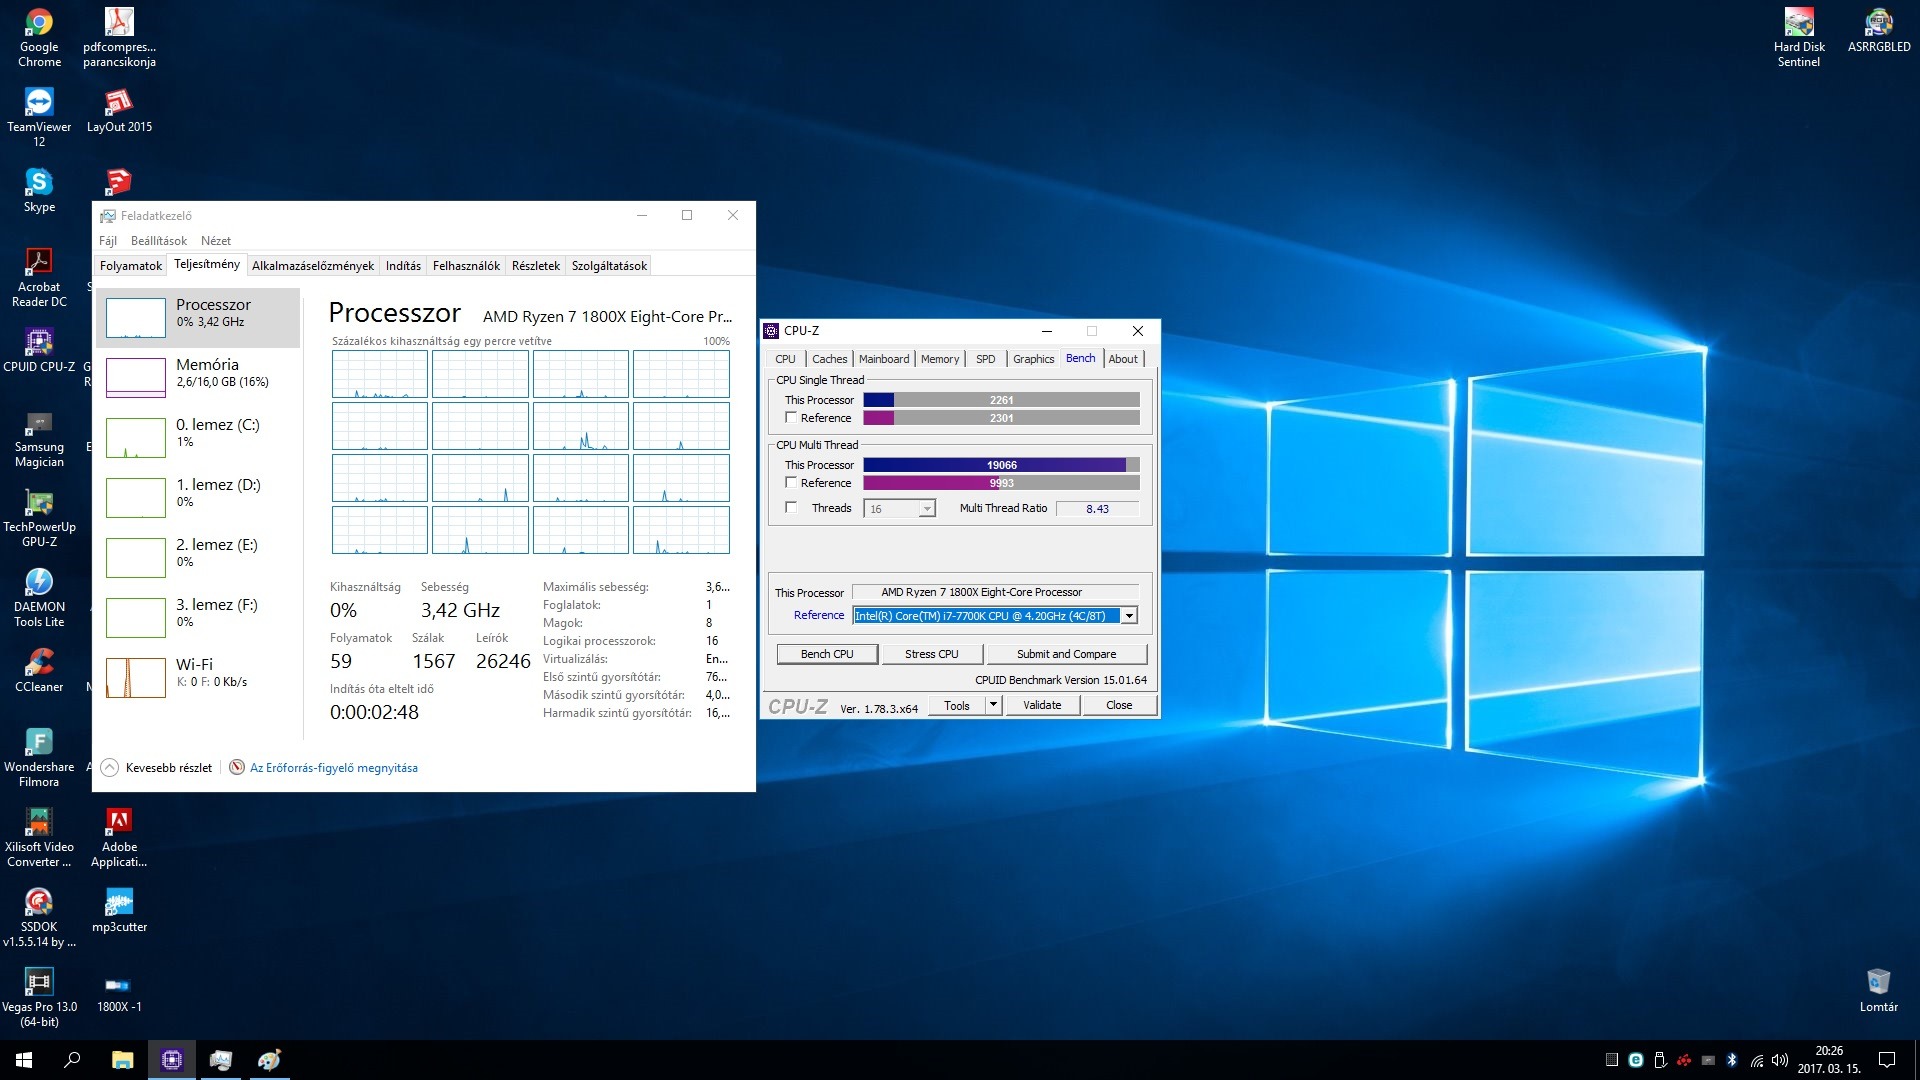Open the Fájl menu in Feladatkezelő

[x=108, y=241]
